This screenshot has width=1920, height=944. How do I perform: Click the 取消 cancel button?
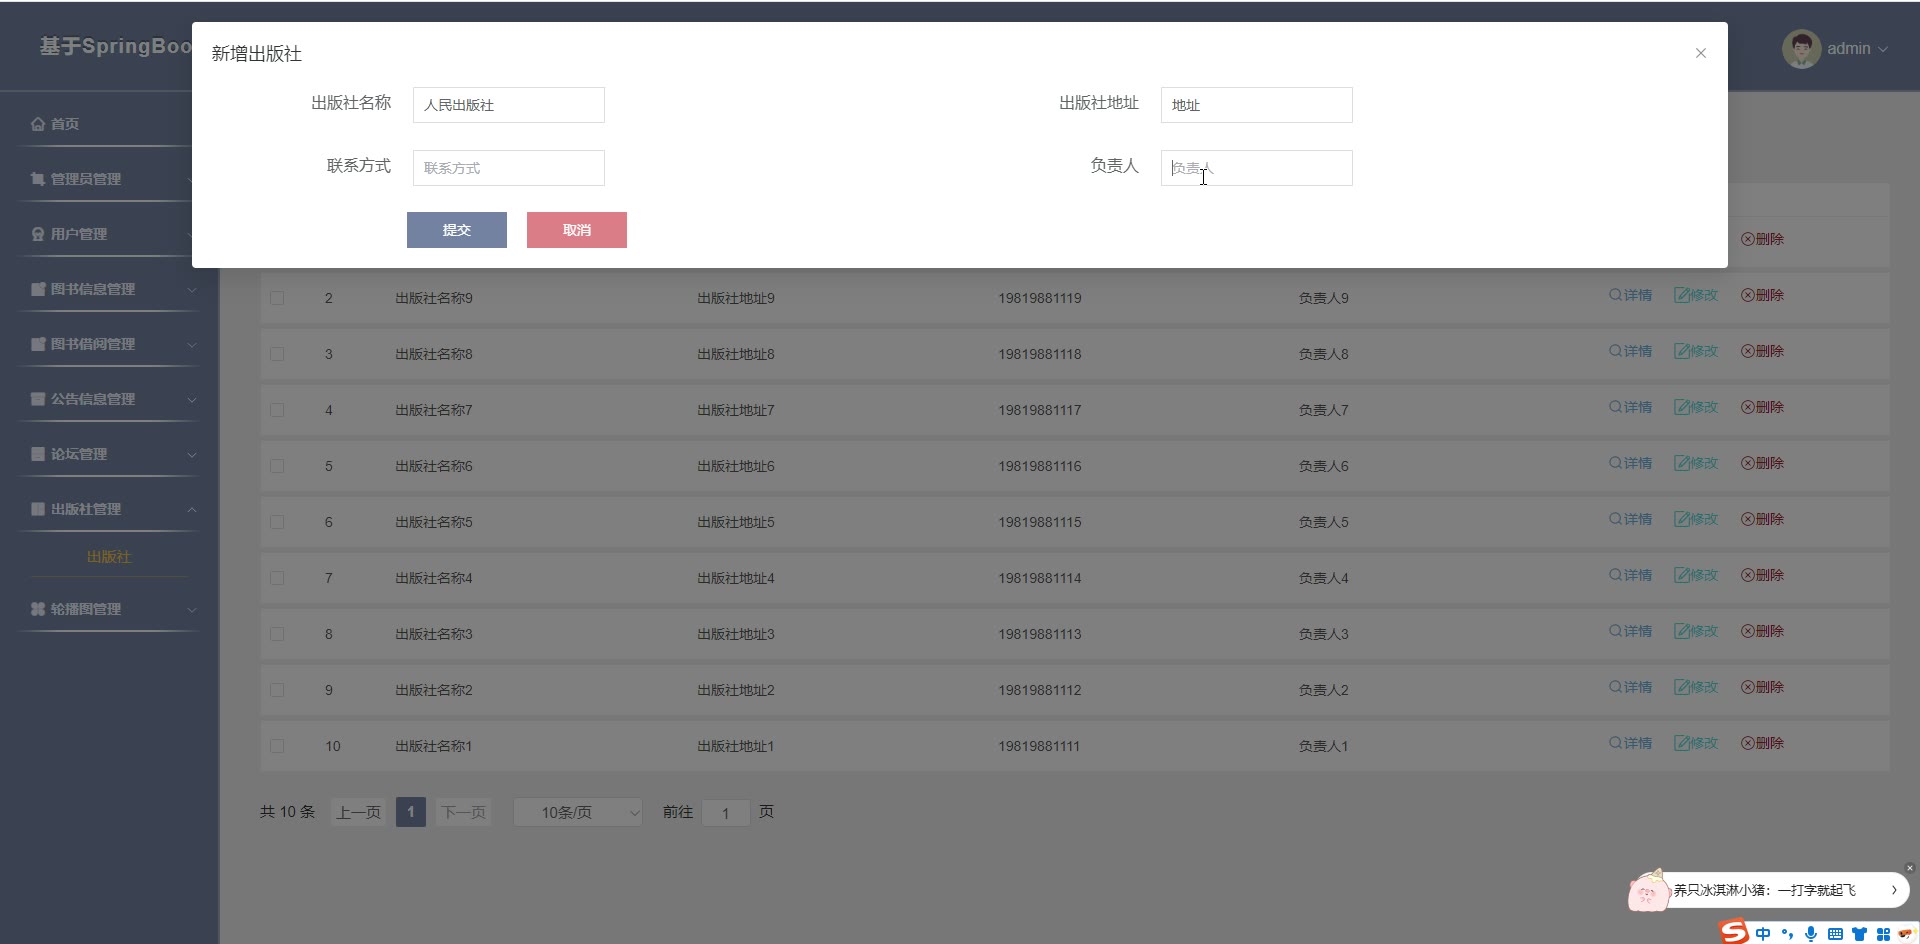pyautogui.click(x=577, y=230)
